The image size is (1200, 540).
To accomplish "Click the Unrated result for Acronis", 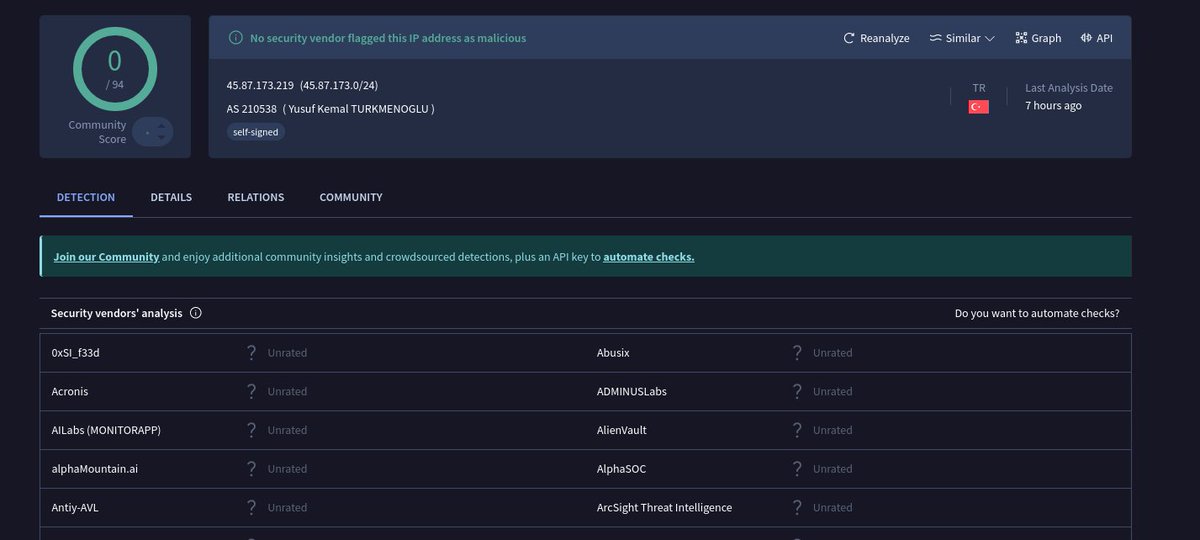I will (x=287, y=391).
